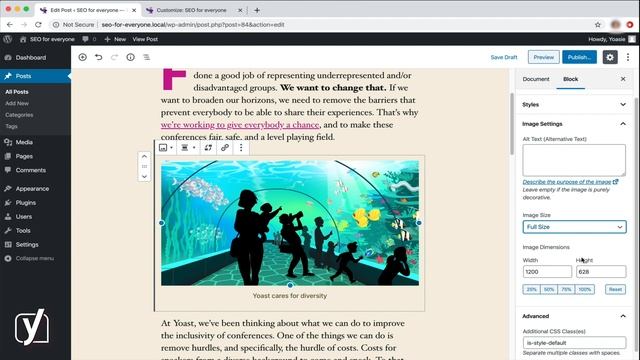Open Tags under Posts
The width and height of the screenshot is (640, 360).
[x=11, y=126]
